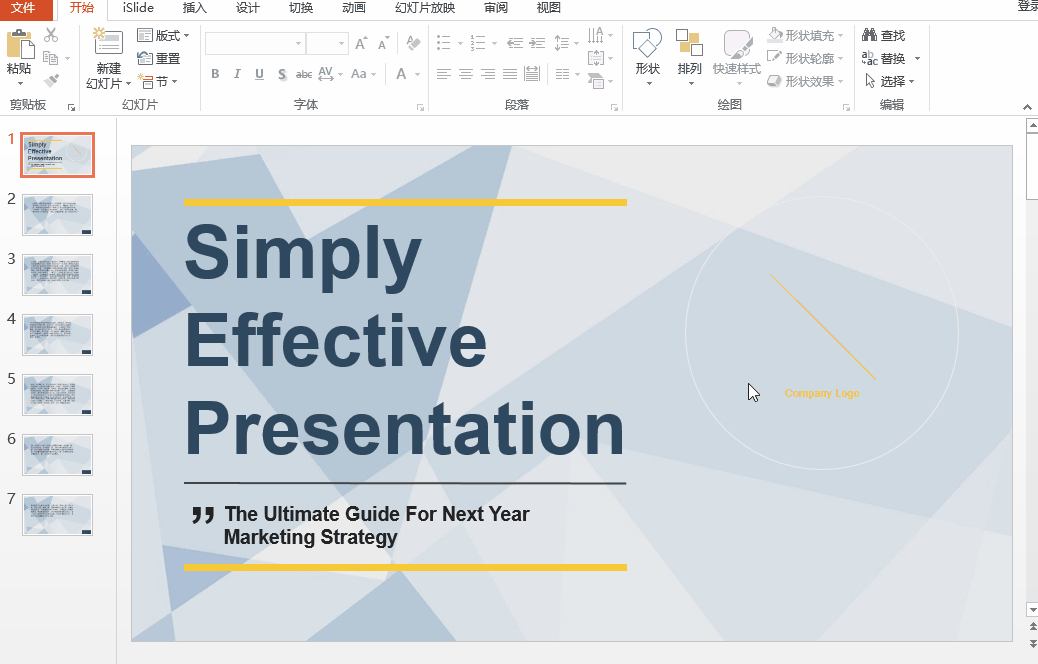Toggle Underline formatting
Viewport: 1038px width, 664px height.
[x=259, y=74]
